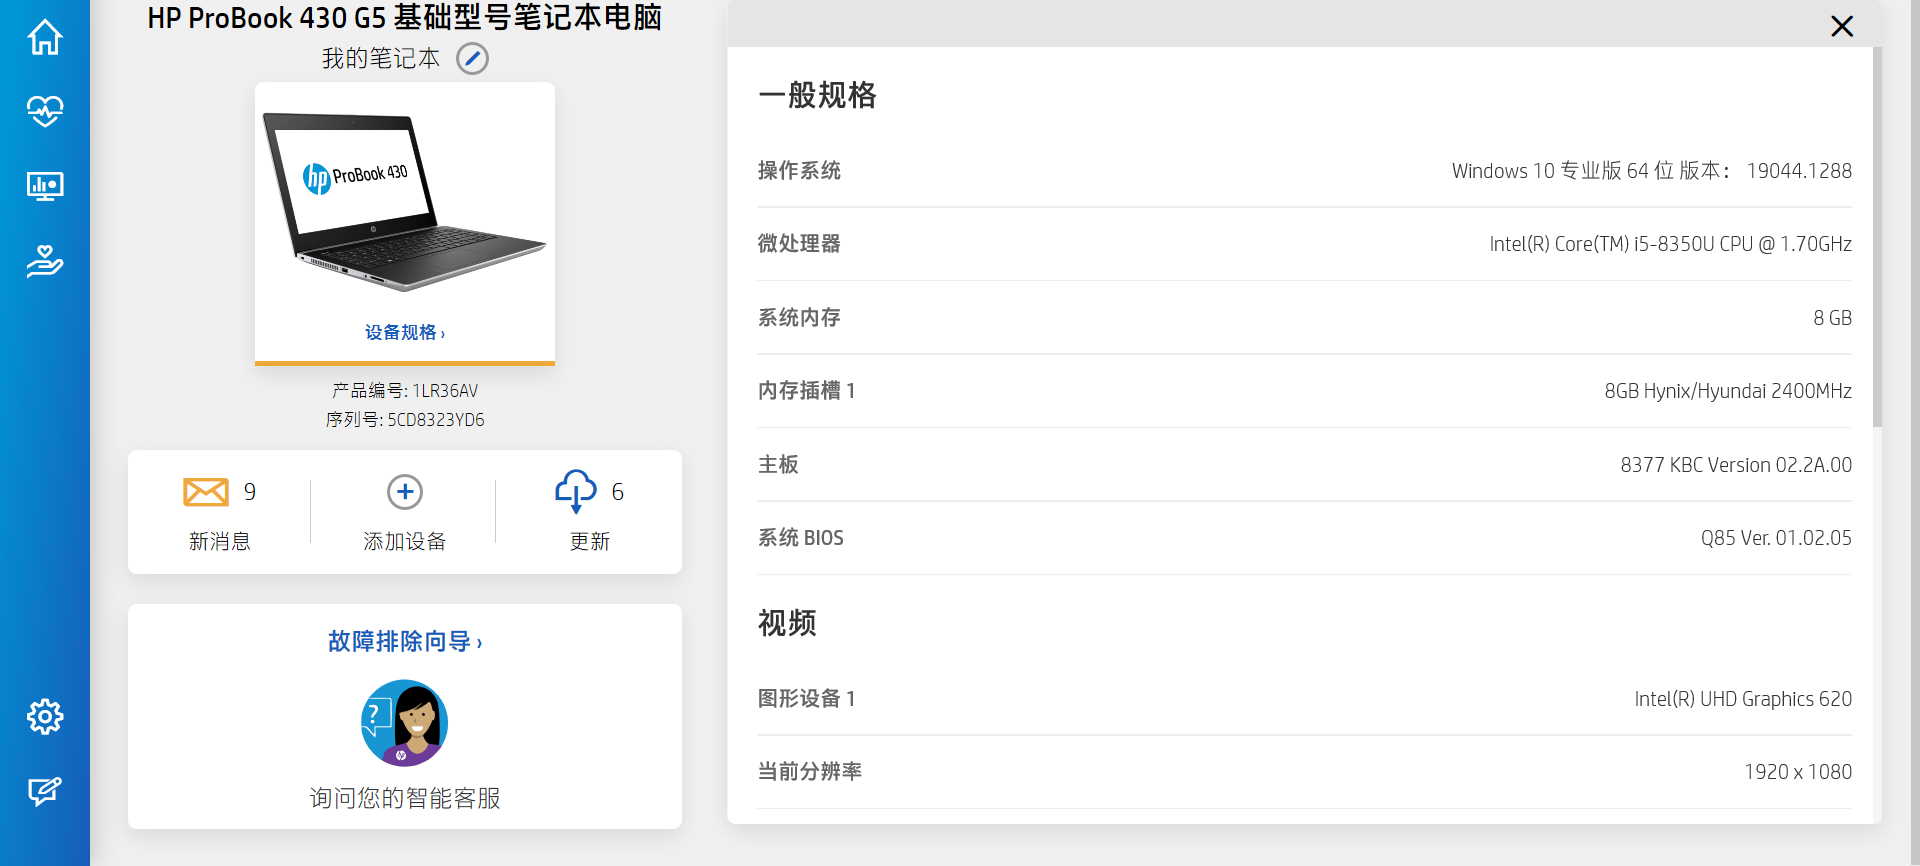Open the 故障排除向导 link
The width and height of the screenshot is (1920, 866).
coord(405,641)
